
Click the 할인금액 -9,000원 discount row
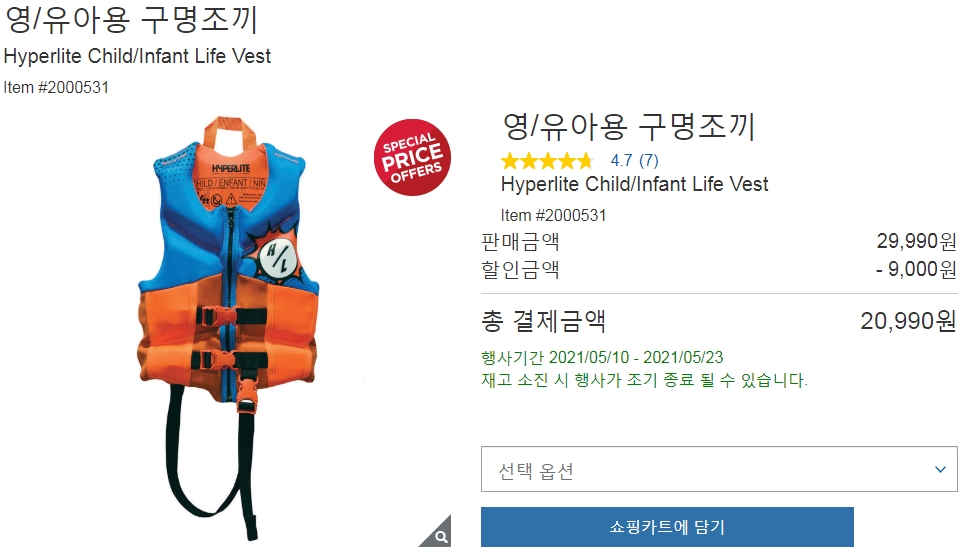719,269
